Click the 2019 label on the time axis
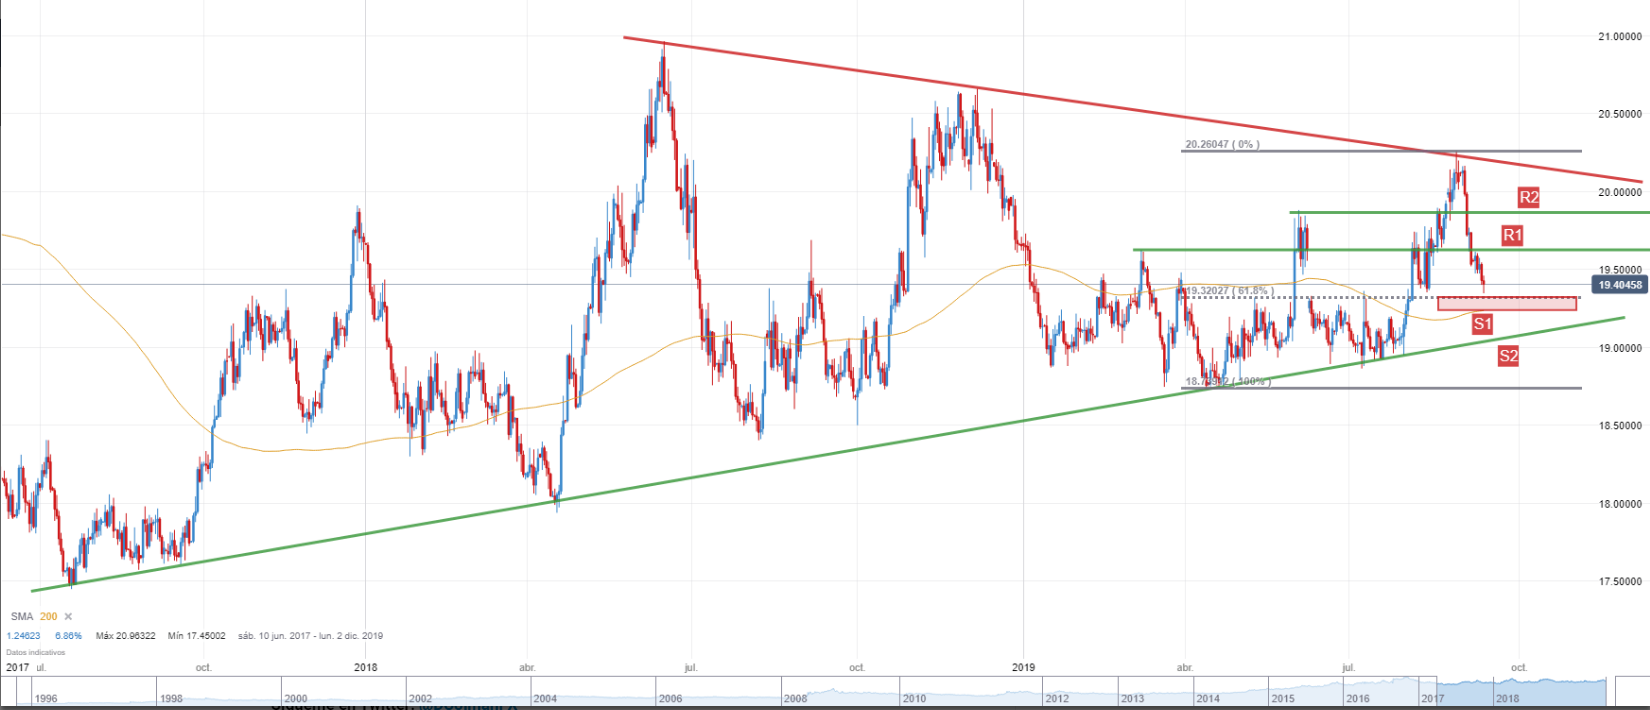The width and height of the screenshot is (1650, 710). tap(1023, 667)
